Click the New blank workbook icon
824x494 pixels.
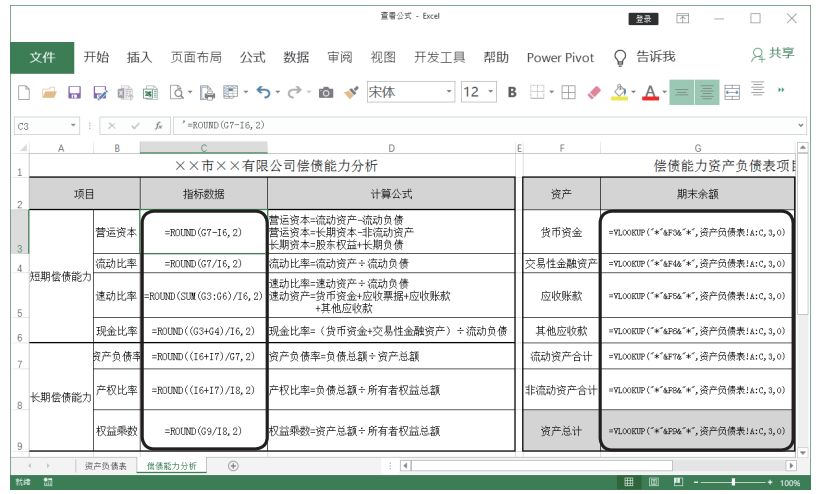tap(24, 92)
